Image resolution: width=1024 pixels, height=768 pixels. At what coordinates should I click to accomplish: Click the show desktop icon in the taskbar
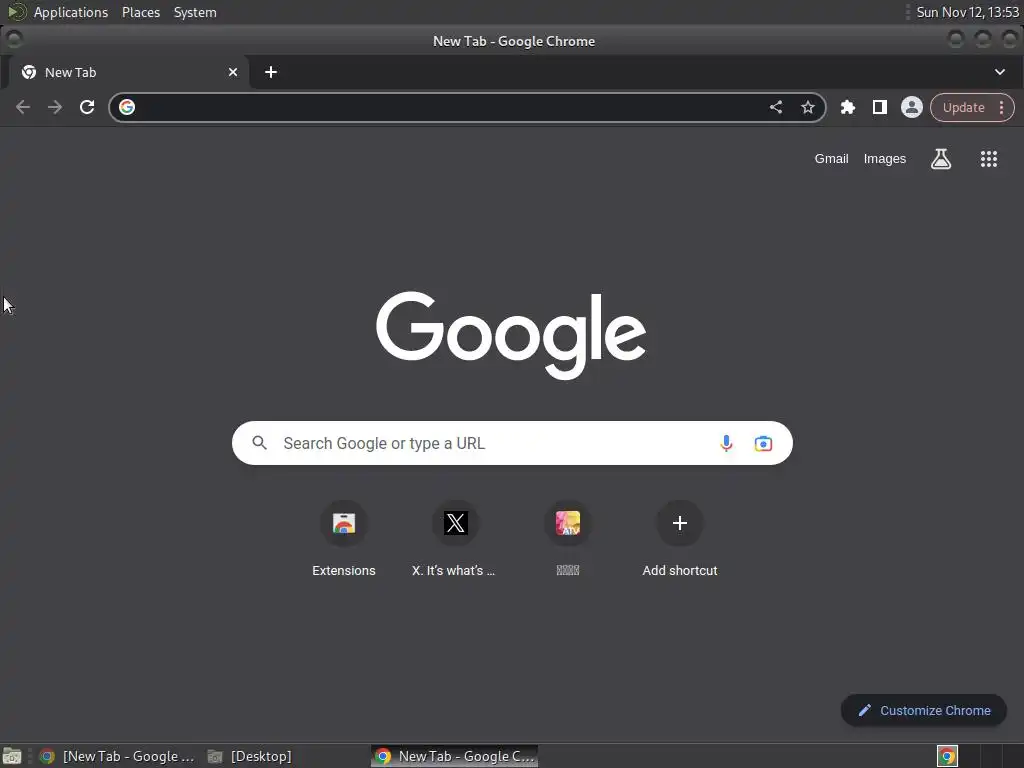coord(12,756)
